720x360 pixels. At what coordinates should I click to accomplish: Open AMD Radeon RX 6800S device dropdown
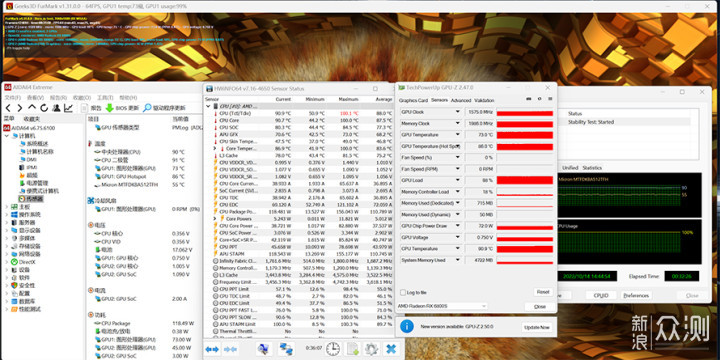pos(441,306)
